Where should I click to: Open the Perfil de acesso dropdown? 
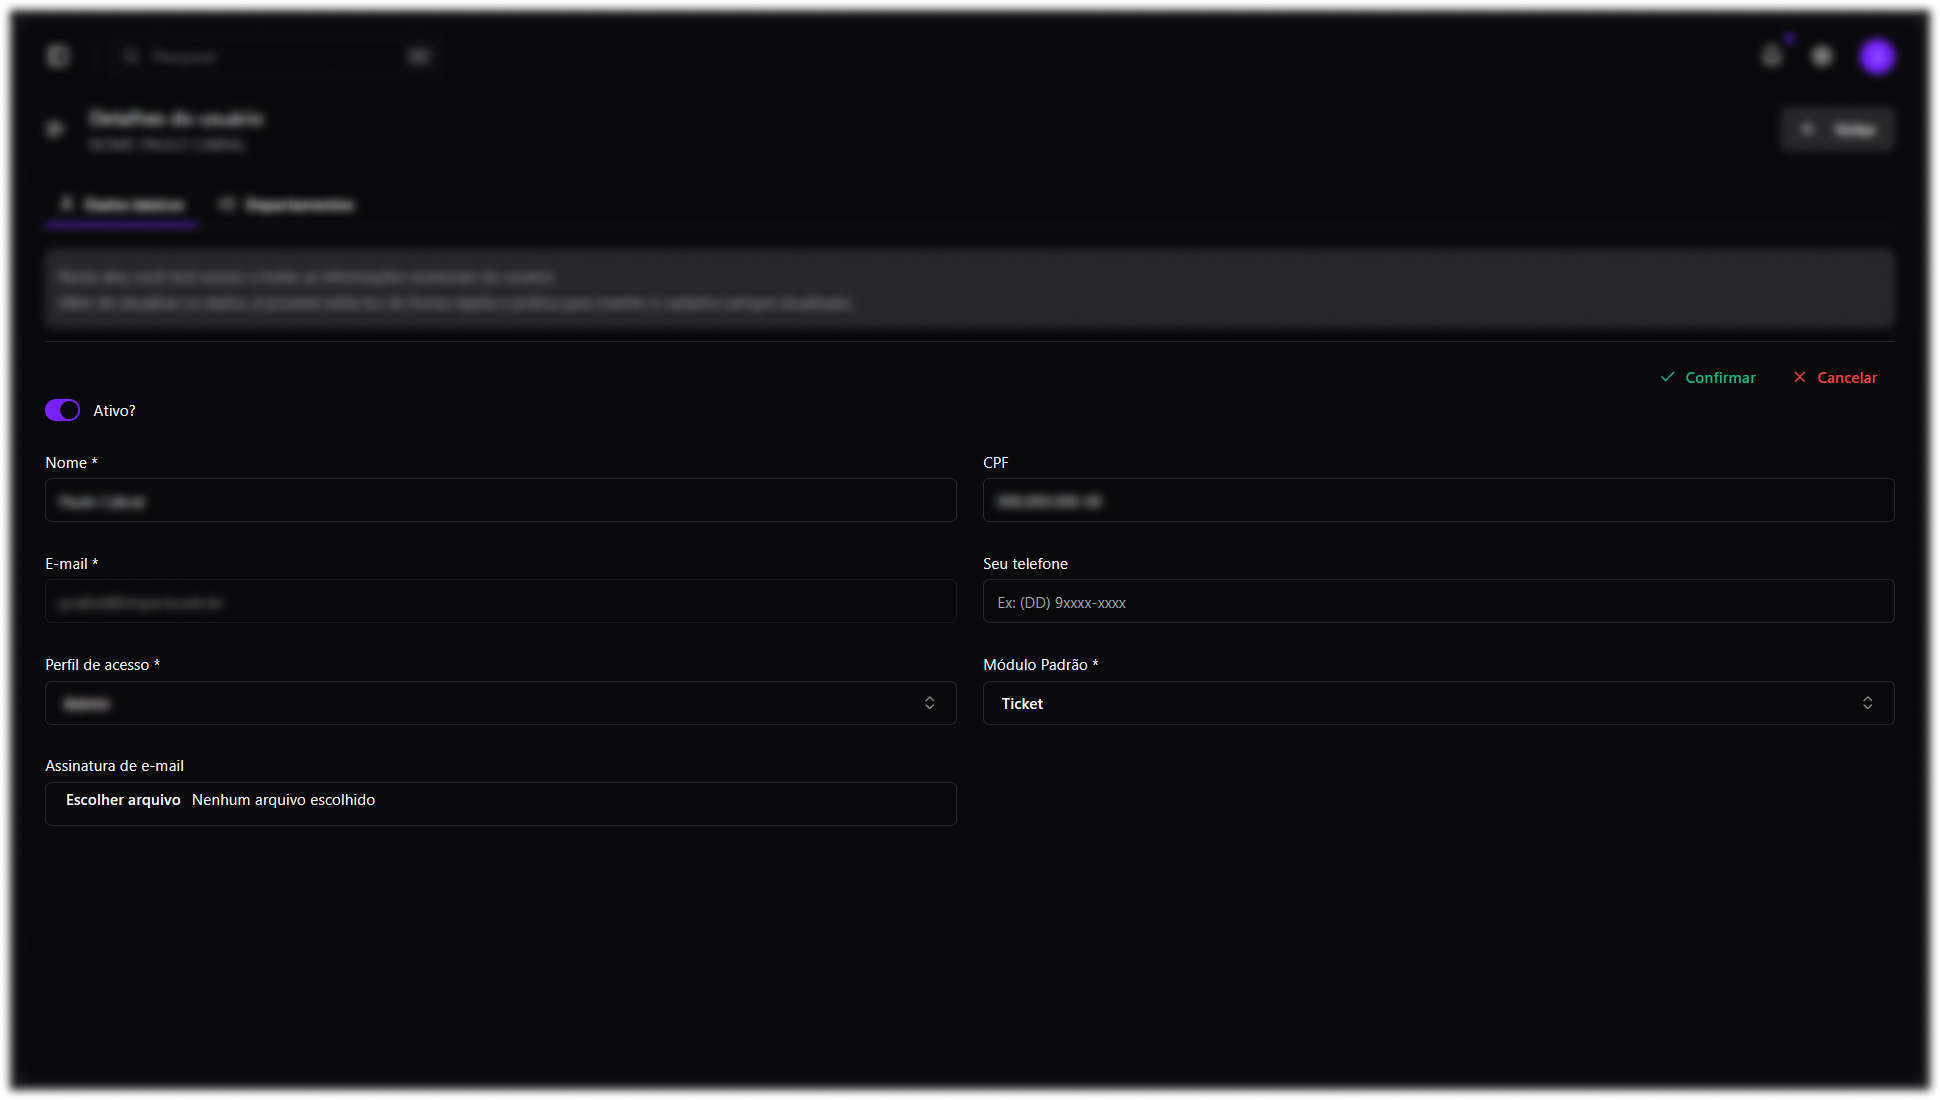coord(500,704)
